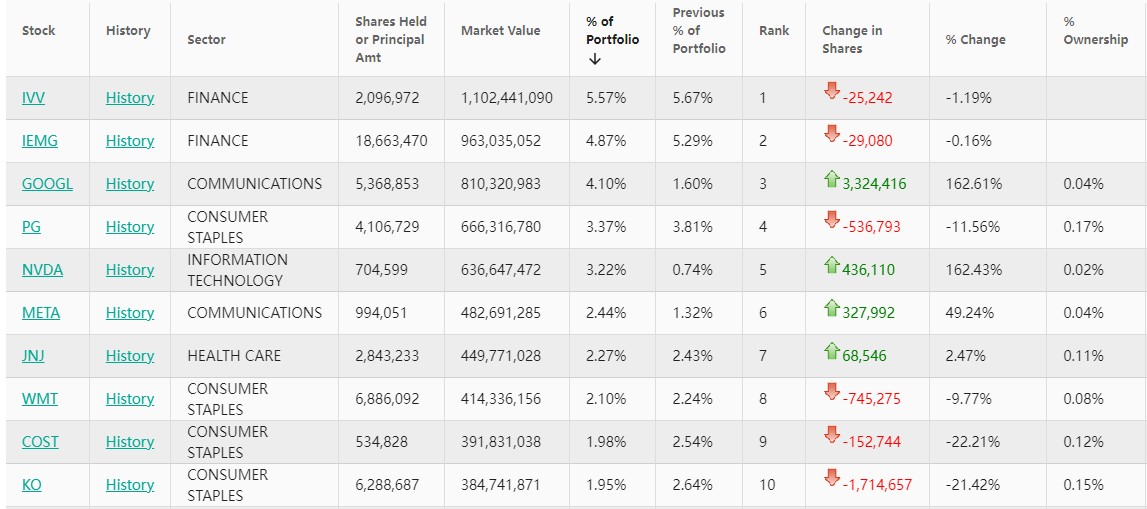This screenshot has width=1147, height=509.
Task: View History for COST
Action: click(130, 442)
